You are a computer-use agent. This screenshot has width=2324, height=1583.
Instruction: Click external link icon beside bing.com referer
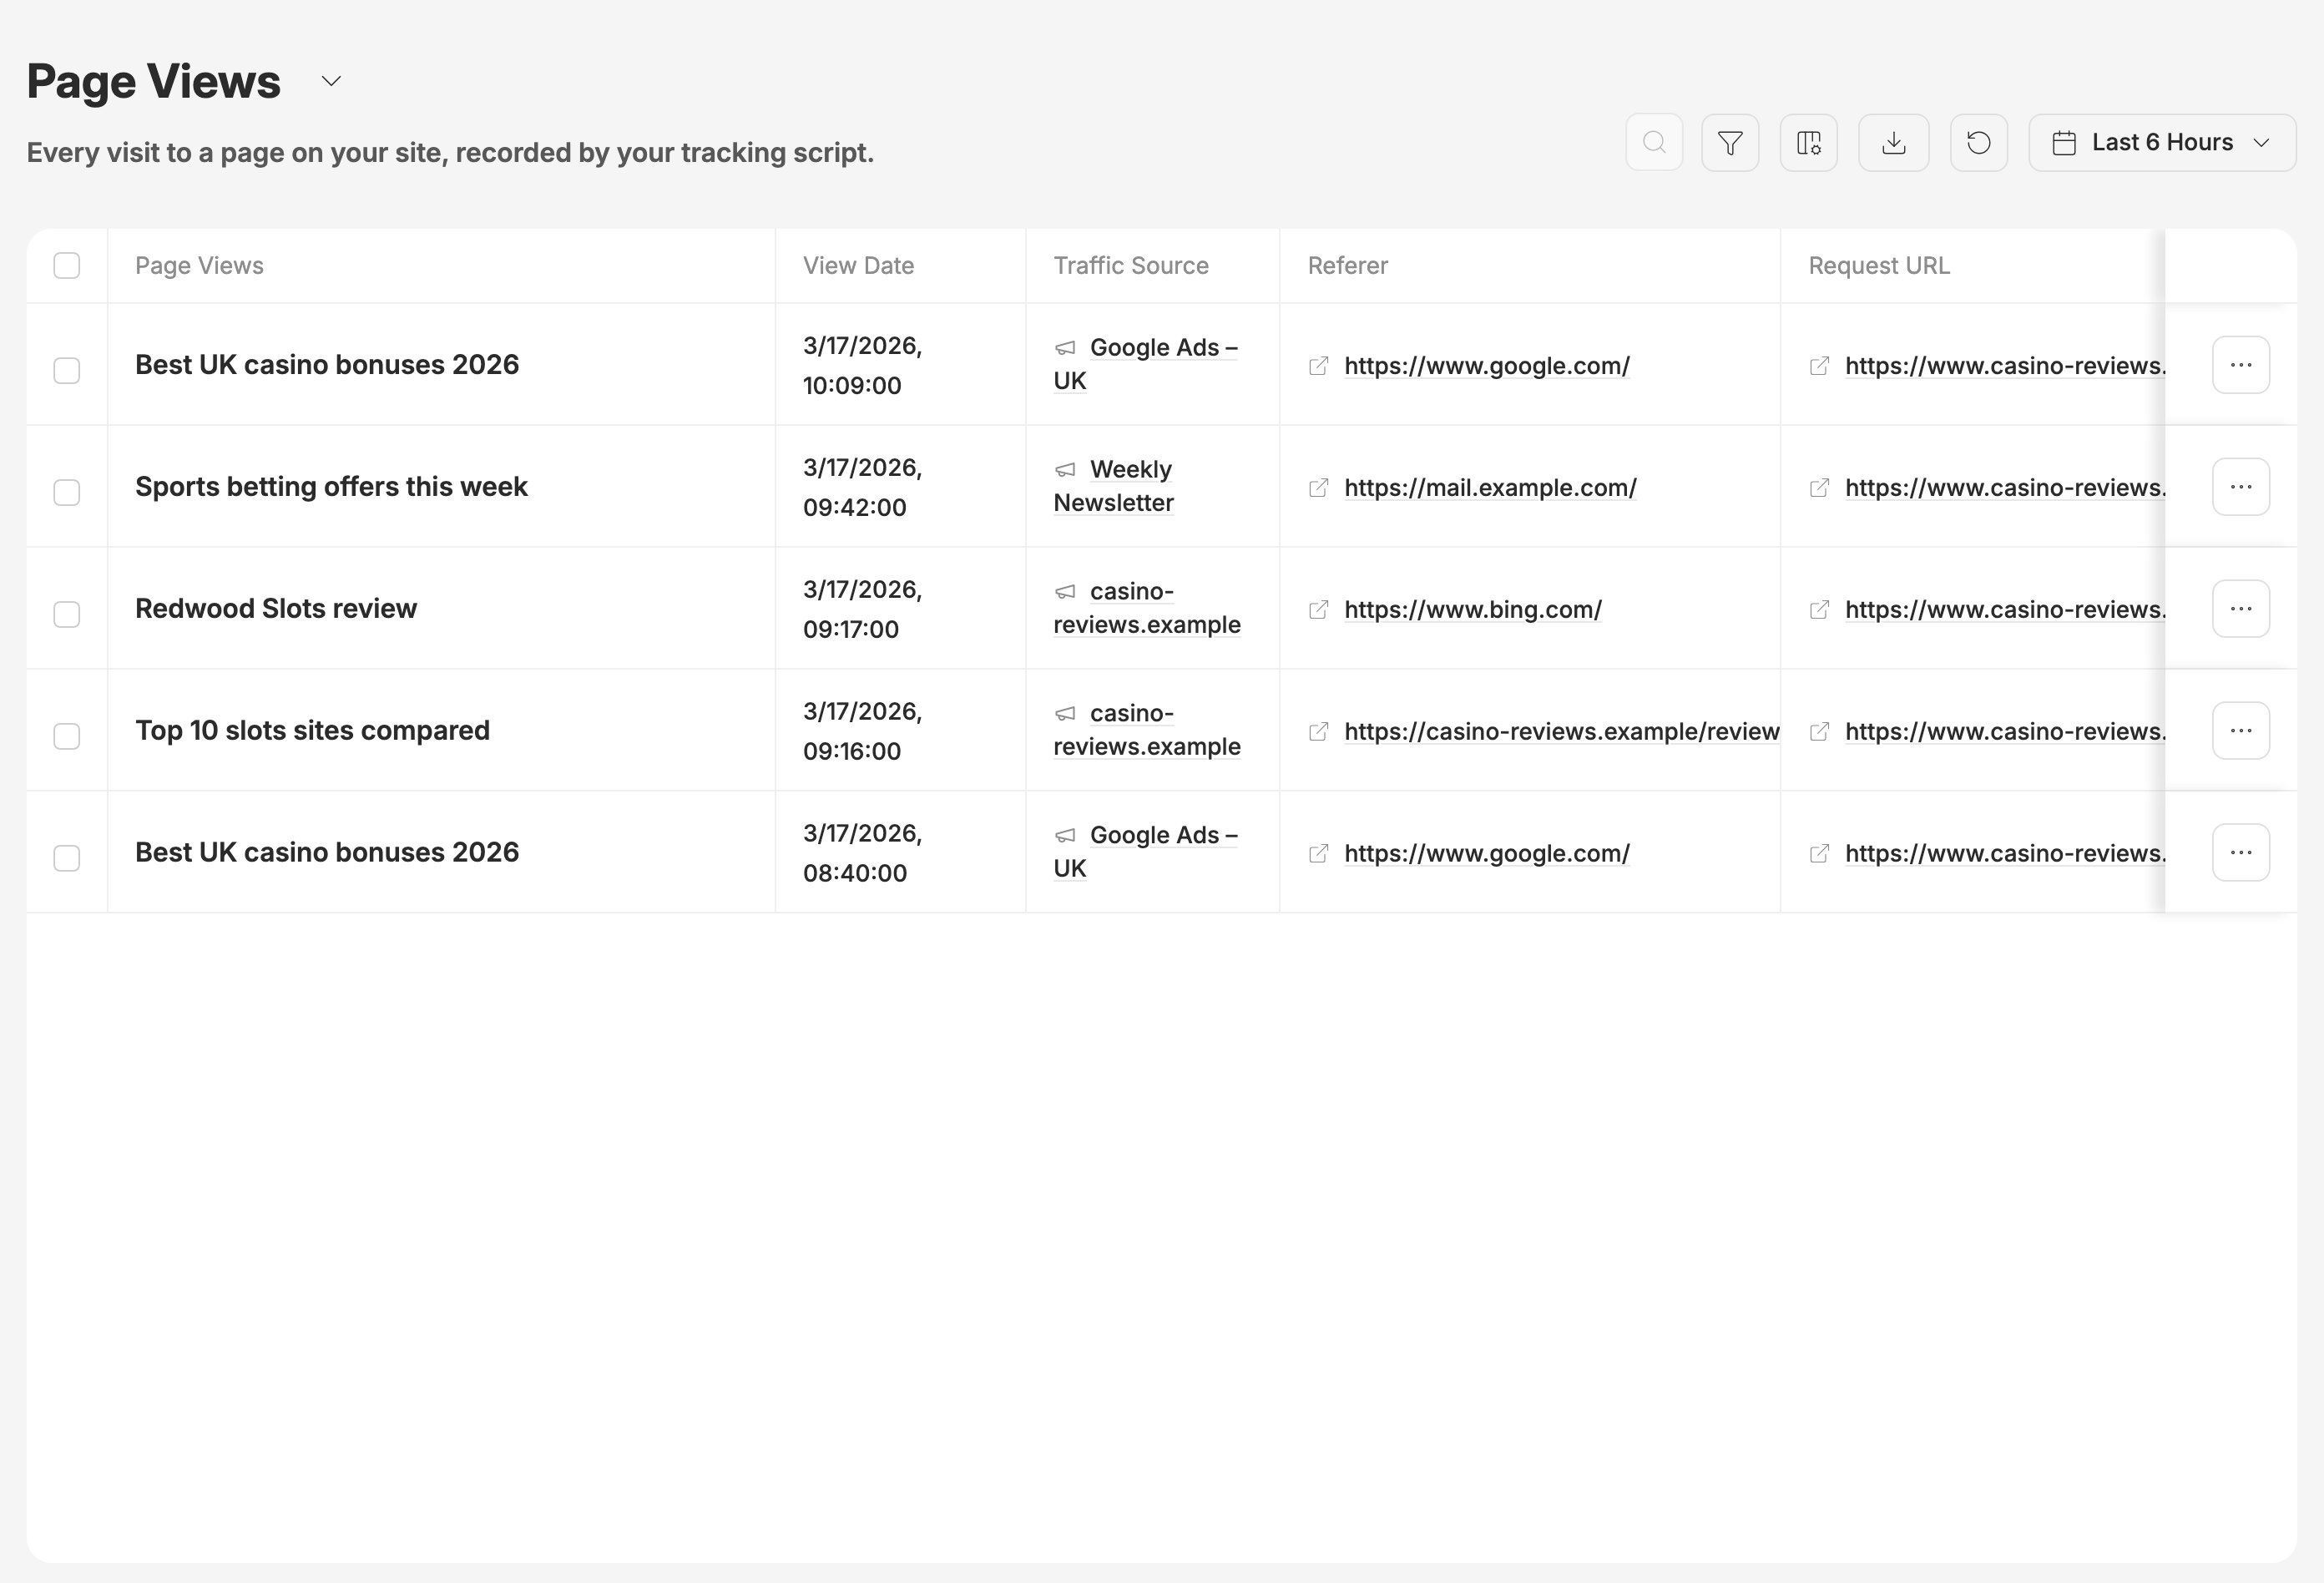1319,610
